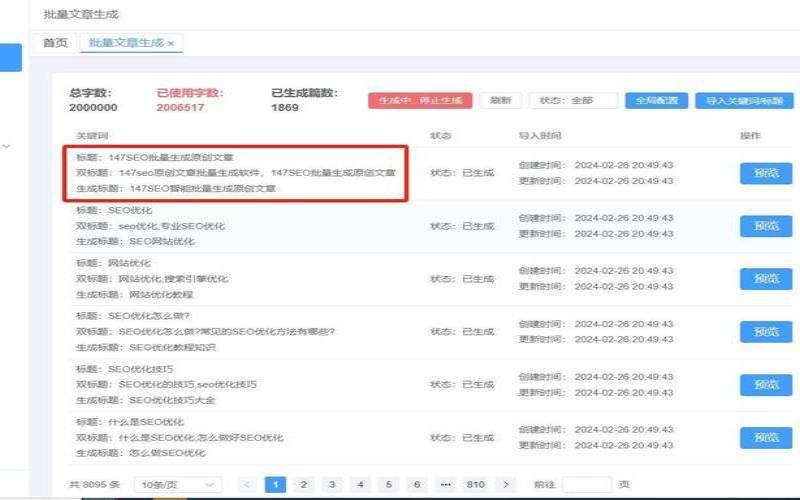Go to next page arrow
The height and width of the screenshot is (500, 800).
(x=506, y=484)
